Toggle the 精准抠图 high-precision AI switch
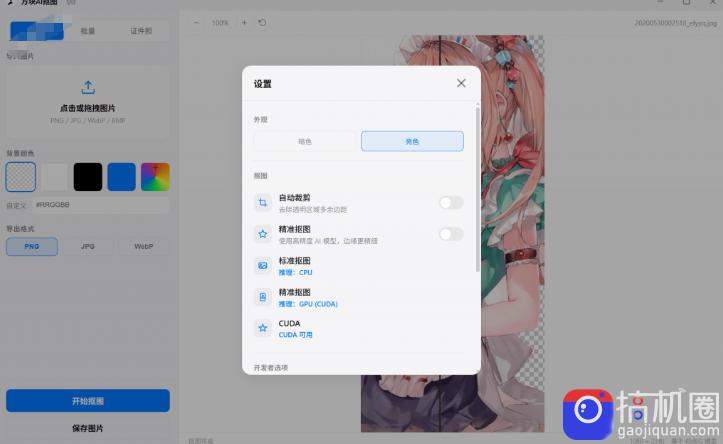This screenshot has height=444, width=723. coord(450,234)
